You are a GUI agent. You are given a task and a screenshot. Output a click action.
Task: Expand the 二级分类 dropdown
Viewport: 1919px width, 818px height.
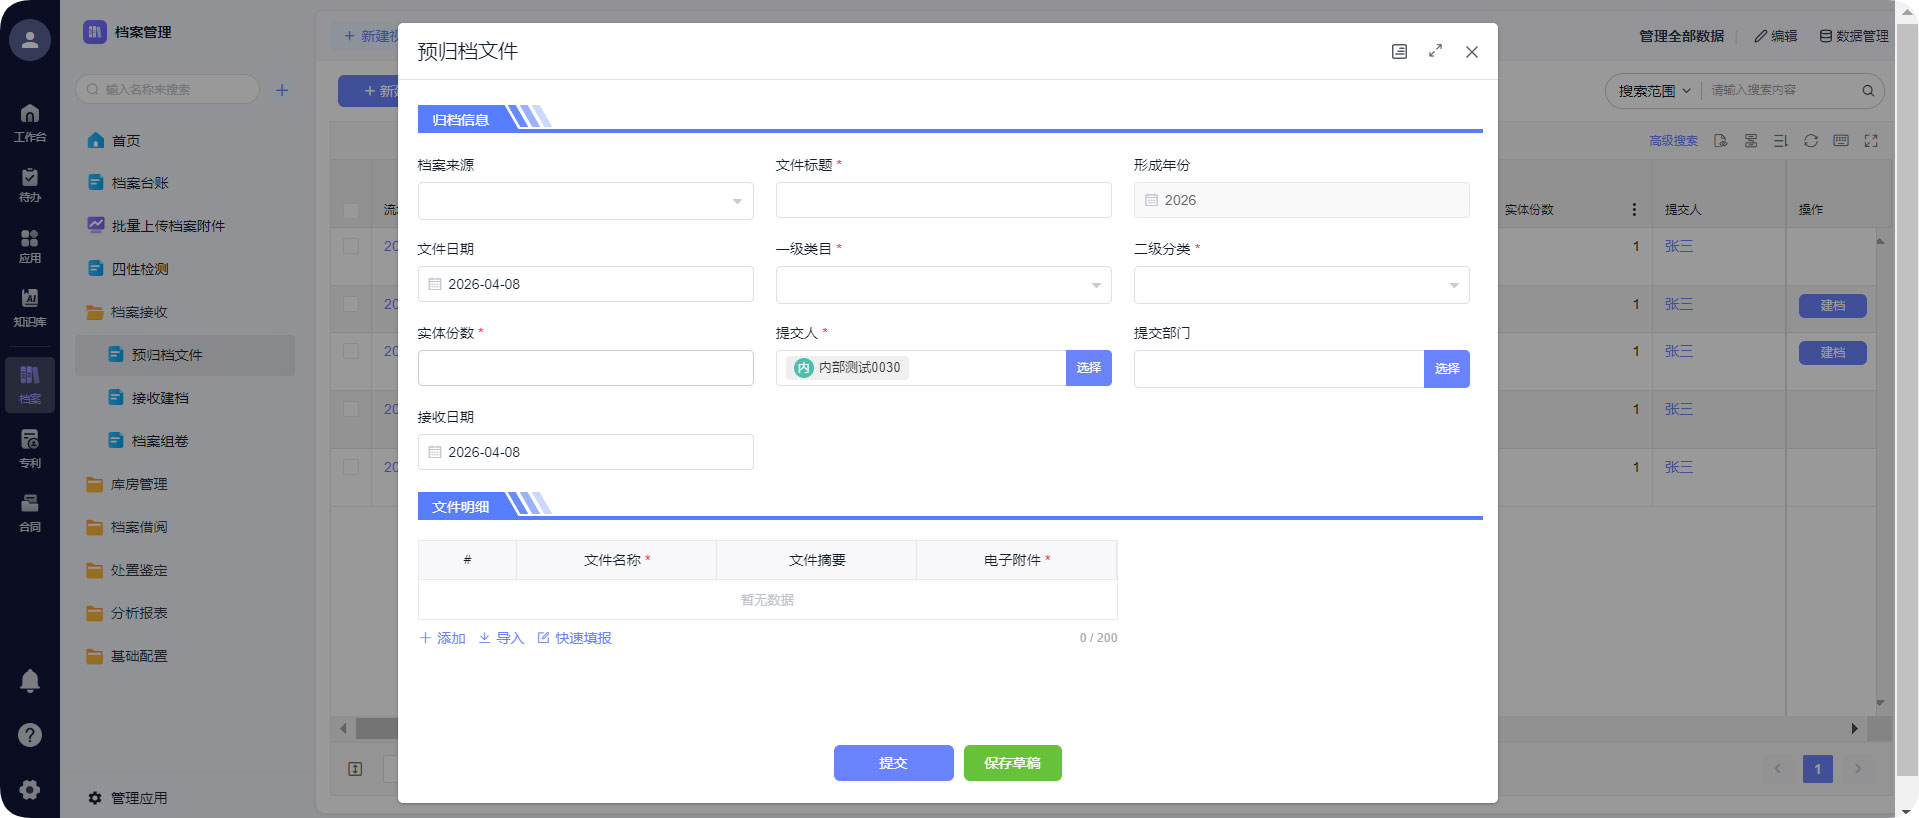click(1301, 285)
